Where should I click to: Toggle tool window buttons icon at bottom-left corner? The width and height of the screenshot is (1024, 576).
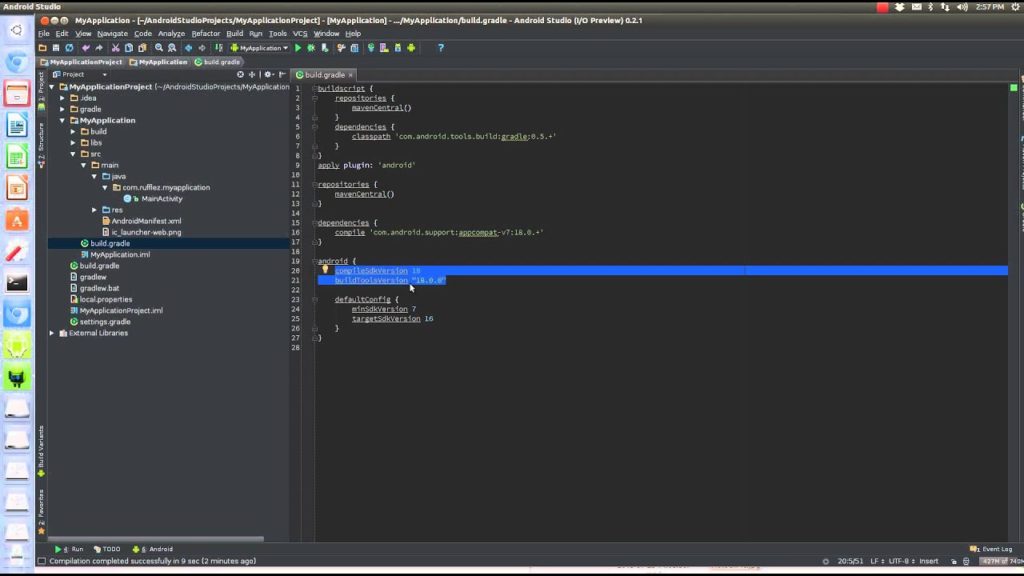point(42,561)
